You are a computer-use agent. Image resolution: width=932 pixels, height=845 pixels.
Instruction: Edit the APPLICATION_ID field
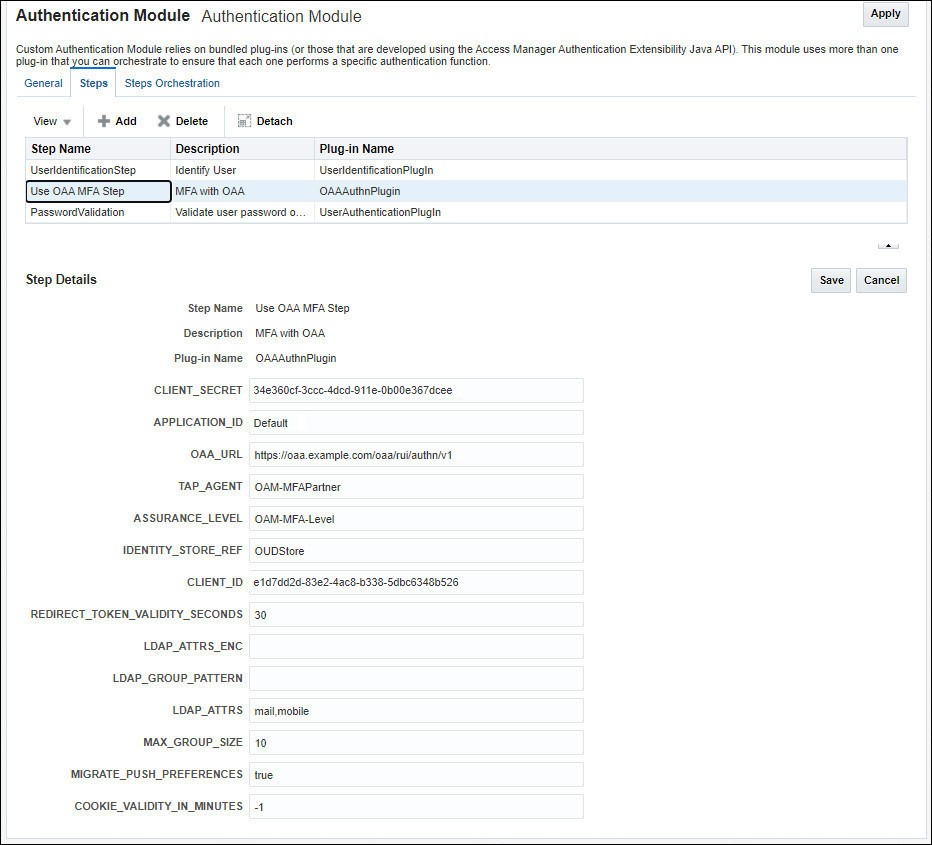pyautogui.click(x=416, y=422)
